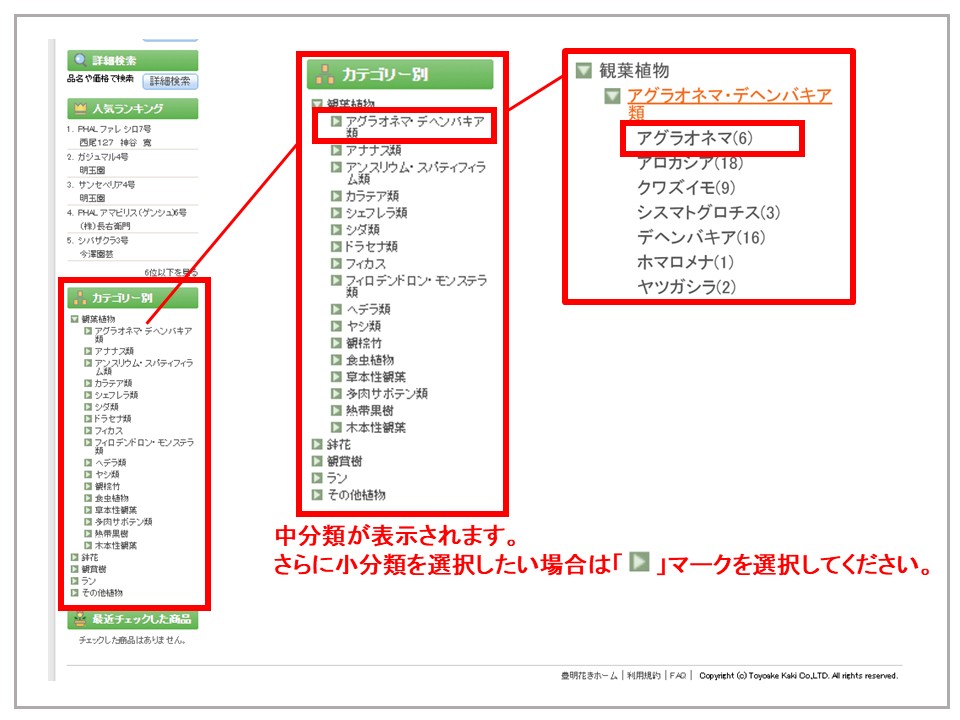Click the green arrow icon next to 鉢花 in enlarged panel
The width and height of the screenshot is (960, 720).
(x=317, y=444)
